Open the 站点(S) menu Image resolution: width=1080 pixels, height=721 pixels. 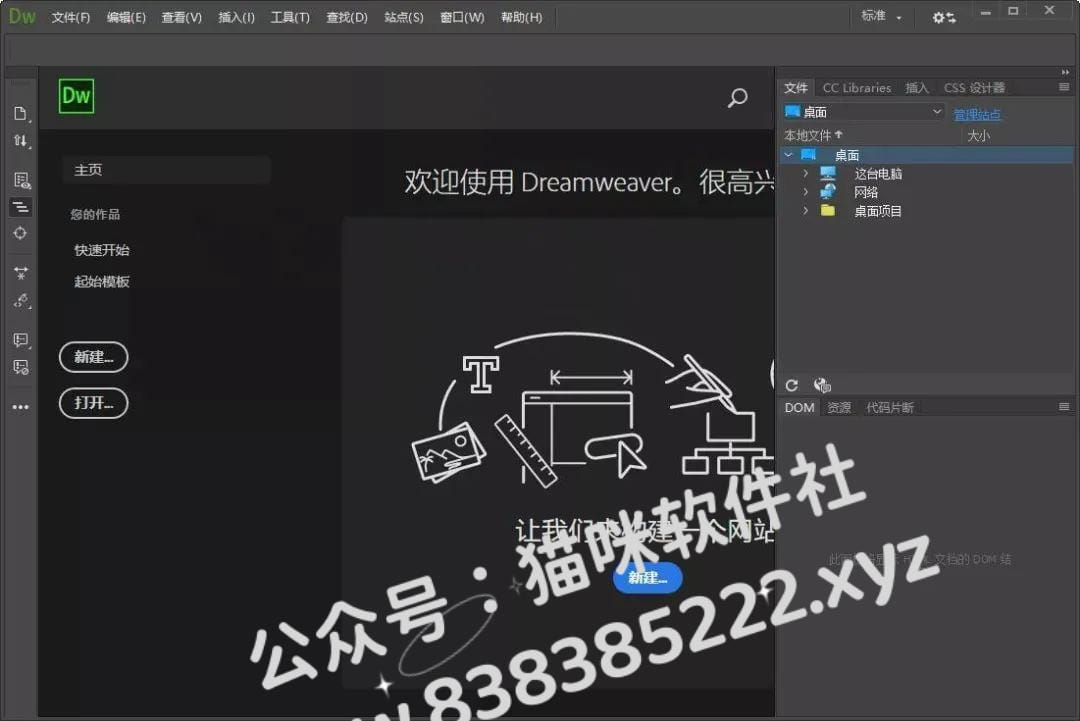[404, 17]
